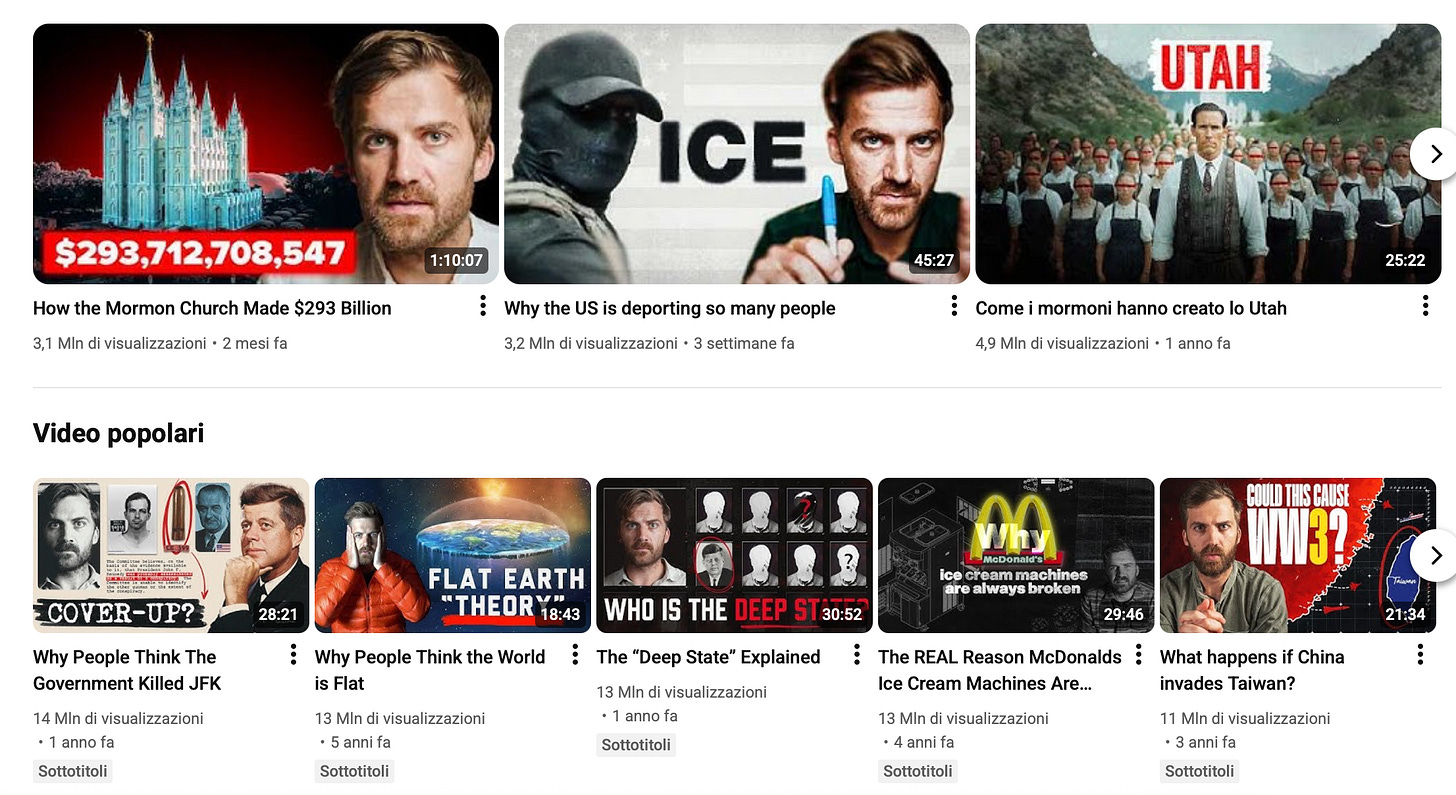Click the '3 anni fa' upload date
This screenshot has height=795, width=1456.
click(x=1206, y=742)
